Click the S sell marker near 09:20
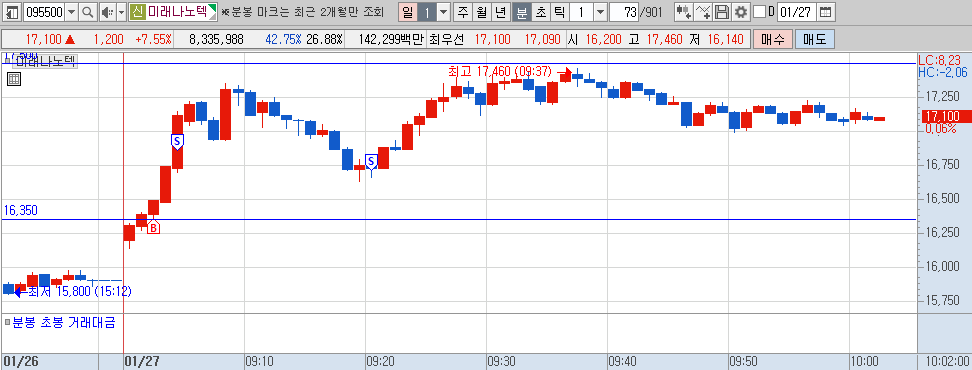 pyautogui.click(x=371, y=162)
